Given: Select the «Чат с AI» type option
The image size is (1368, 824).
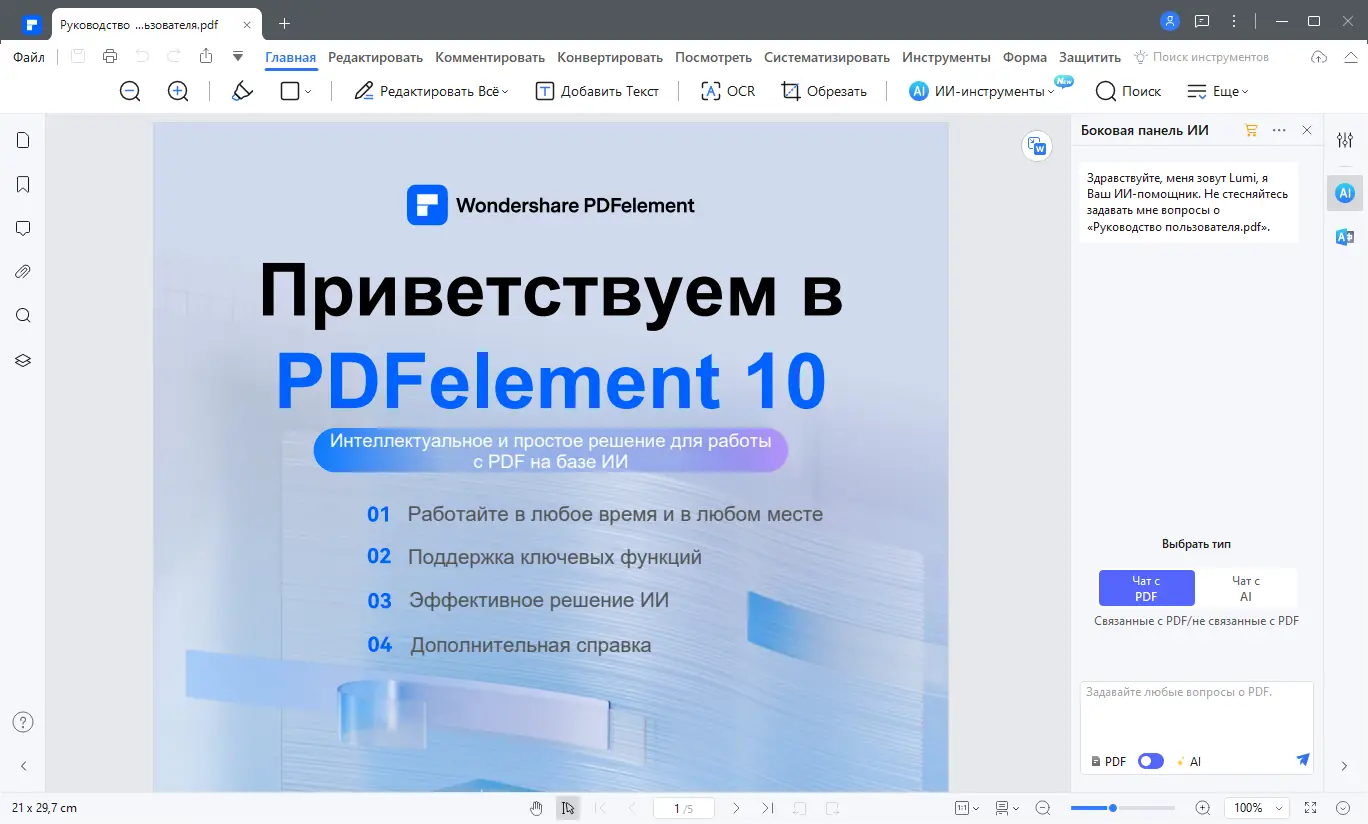Looking at the screenshot, I should pyautogui.click(x=1247, y=588).
